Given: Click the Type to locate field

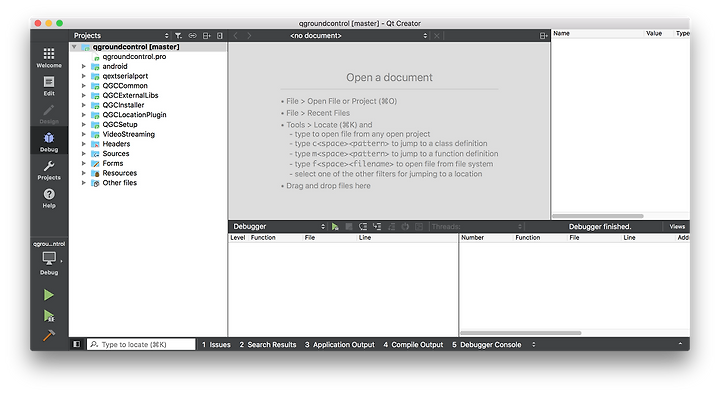Looking at the screenshot, I should [141, 344].
